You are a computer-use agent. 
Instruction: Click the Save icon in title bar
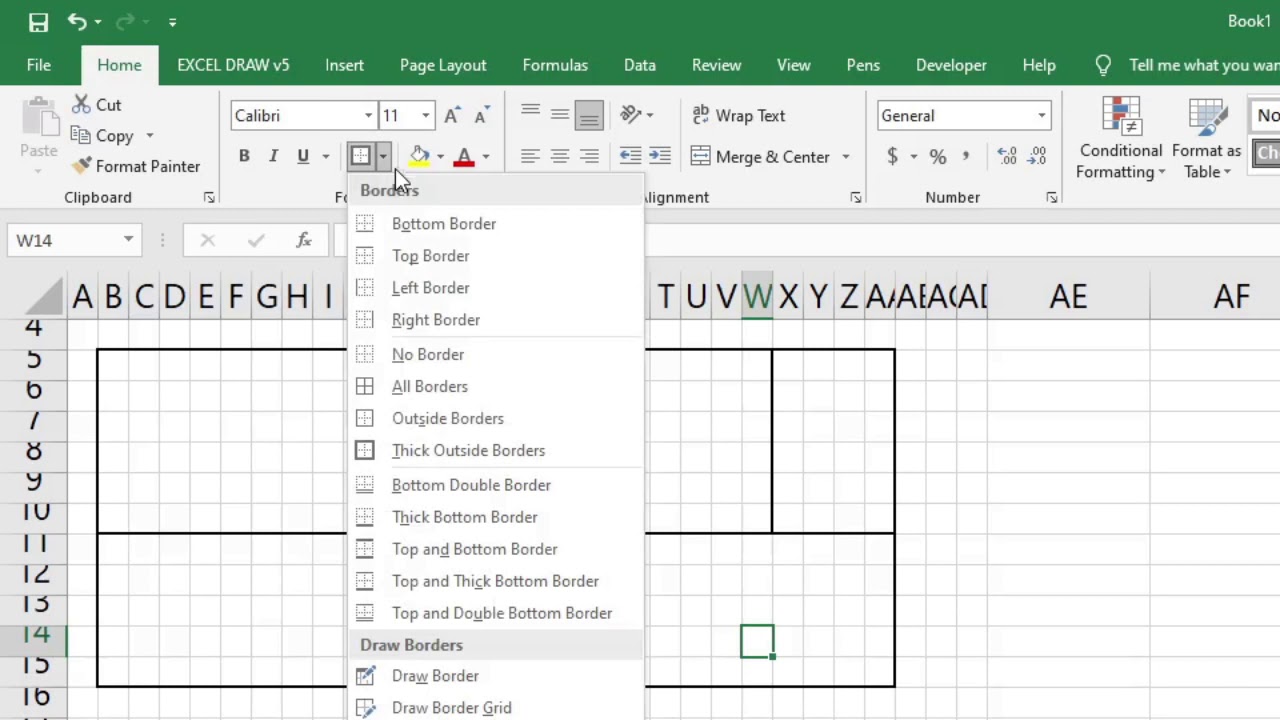click(x=38, y=21)
